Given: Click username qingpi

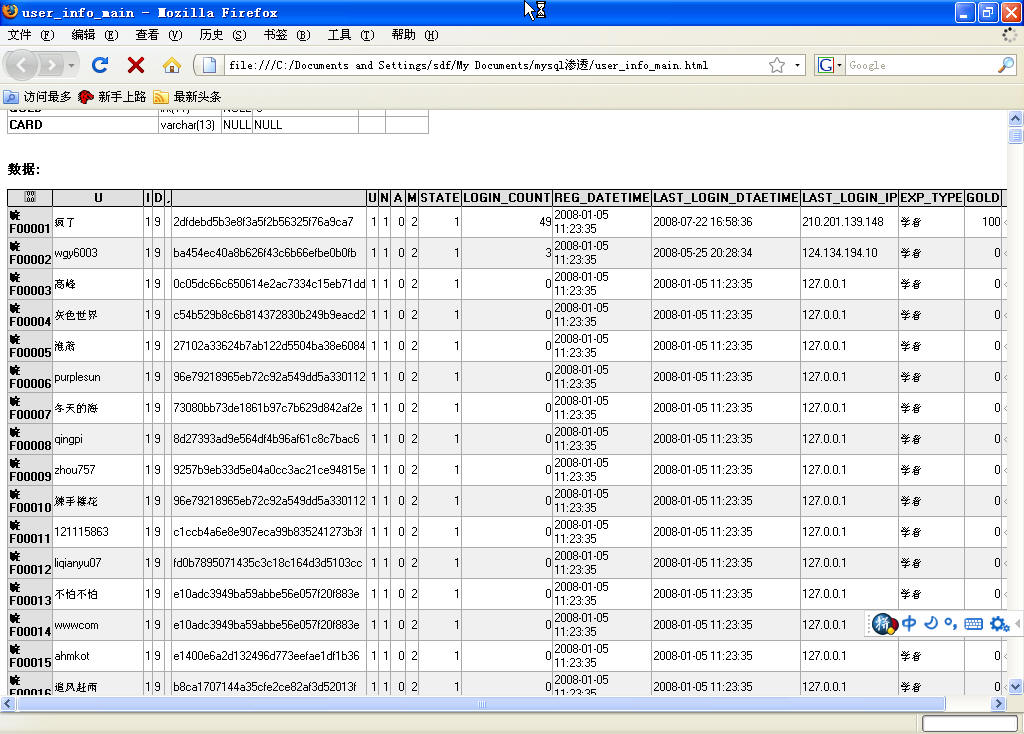Looking at the screenshot, I should tap(69, 439).
